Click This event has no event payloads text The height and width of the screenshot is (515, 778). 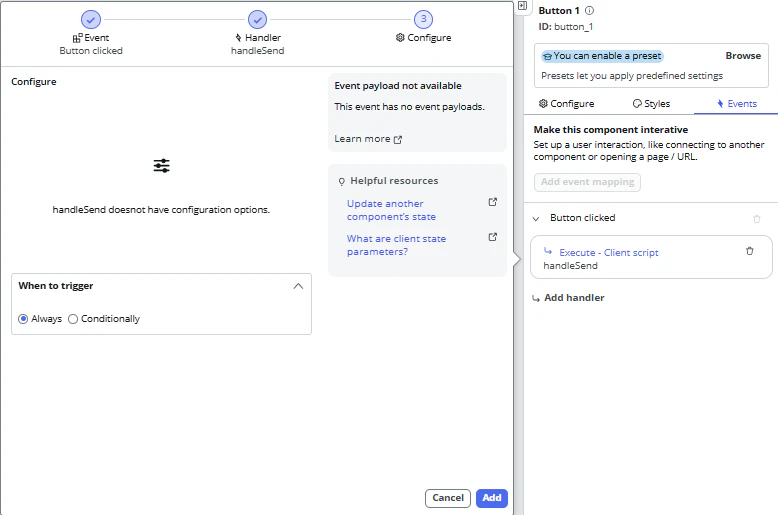(409, 107)
